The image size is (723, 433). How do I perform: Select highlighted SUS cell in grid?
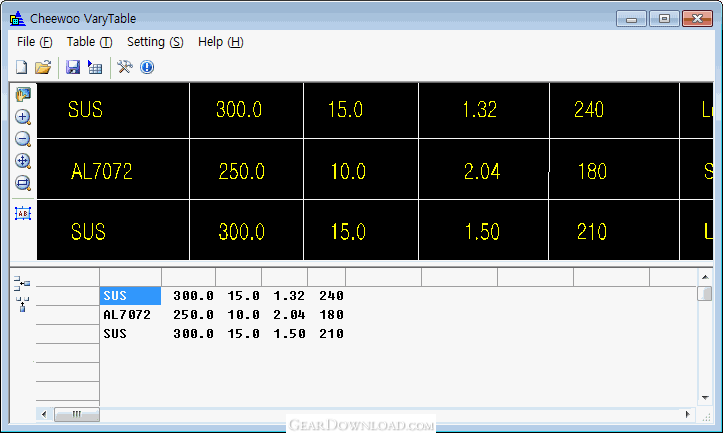point(130,296)
